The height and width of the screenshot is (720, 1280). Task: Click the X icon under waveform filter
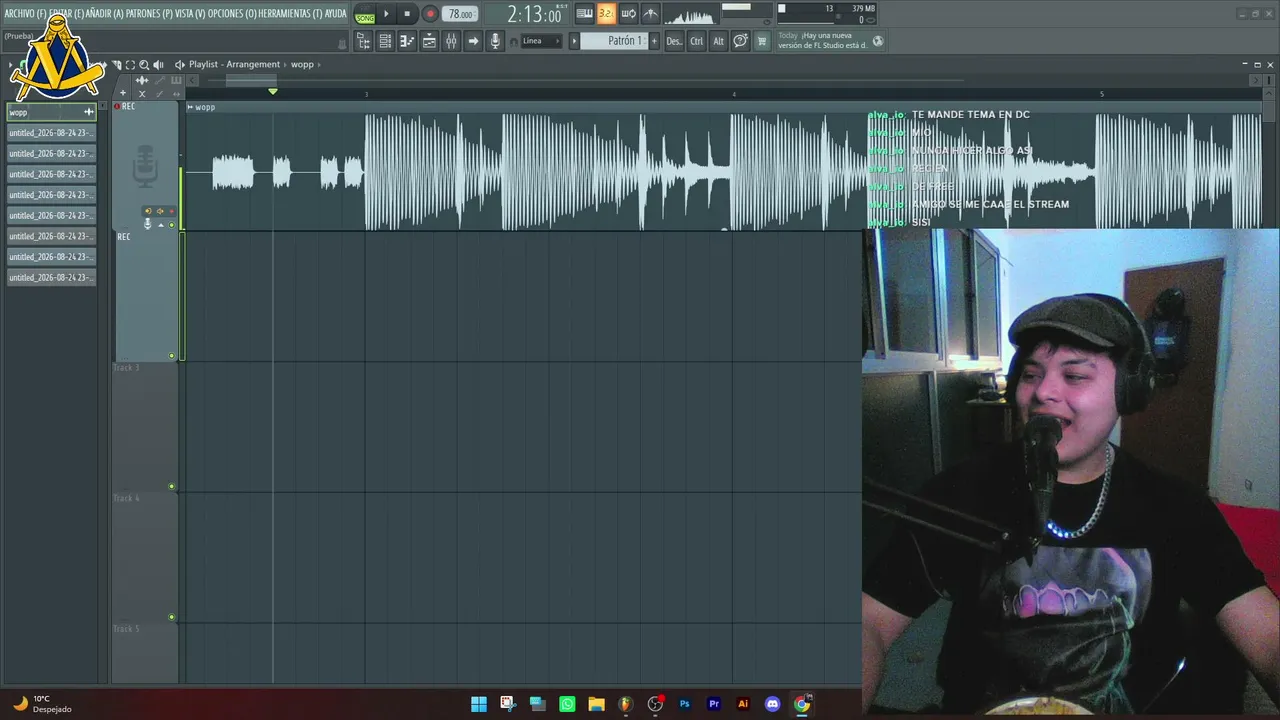pyautogui.click(x=142, y=94)
